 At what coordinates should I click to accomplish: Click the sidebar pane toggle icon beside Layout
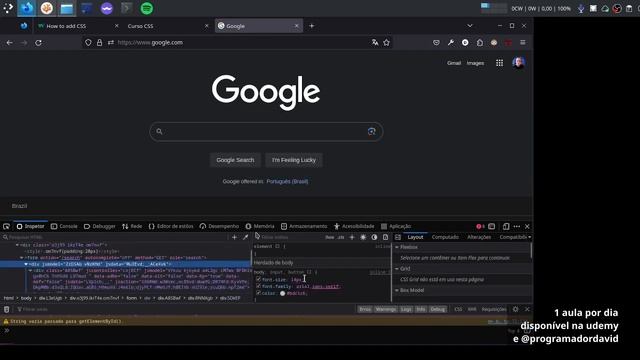(398, 237)
